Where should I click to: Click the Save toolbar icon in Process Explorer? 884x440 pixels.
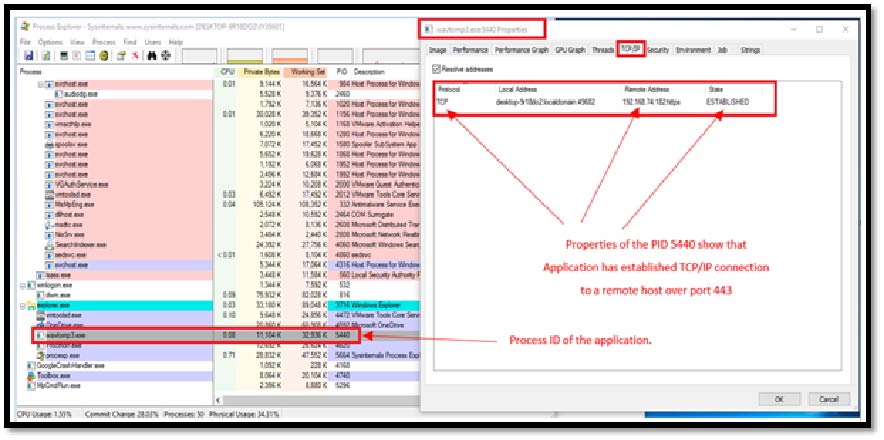pos(28,56)
